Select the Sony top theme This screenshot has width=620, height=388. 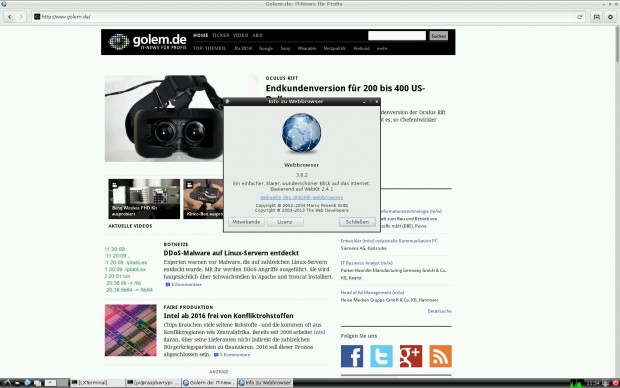tap(285, 48)
